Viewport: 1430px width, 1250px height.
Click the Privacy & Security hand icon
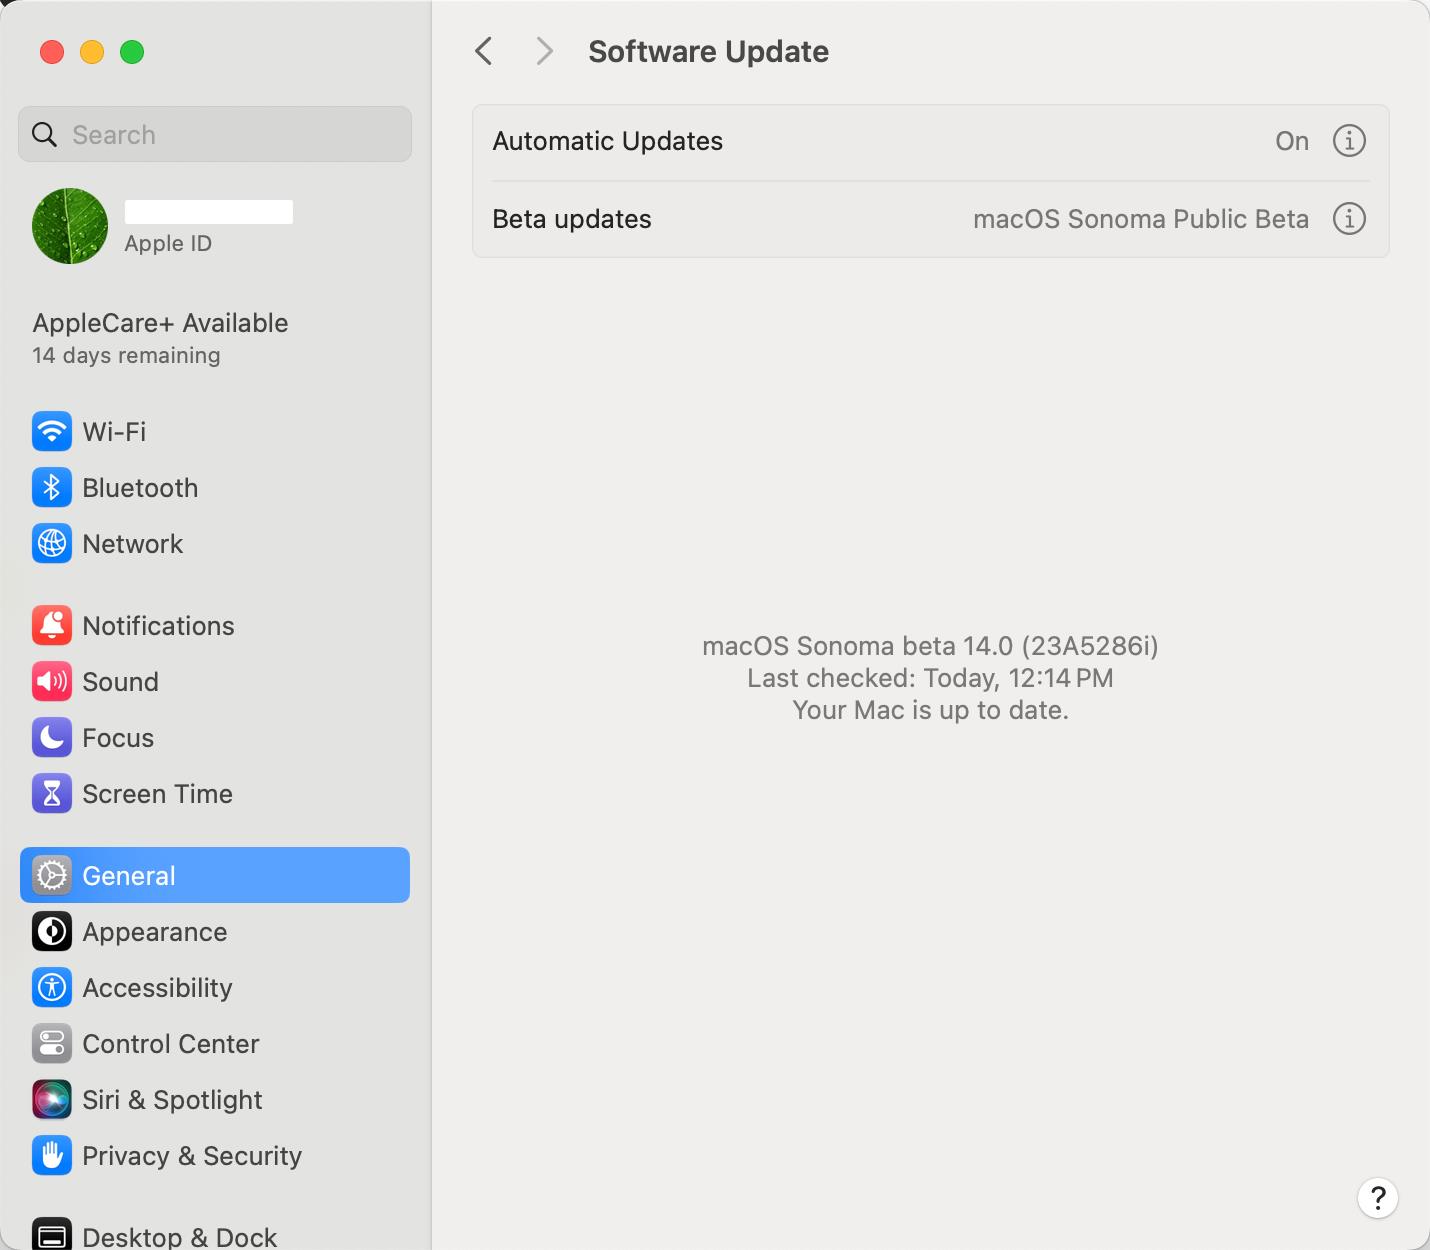[52, 1156]
